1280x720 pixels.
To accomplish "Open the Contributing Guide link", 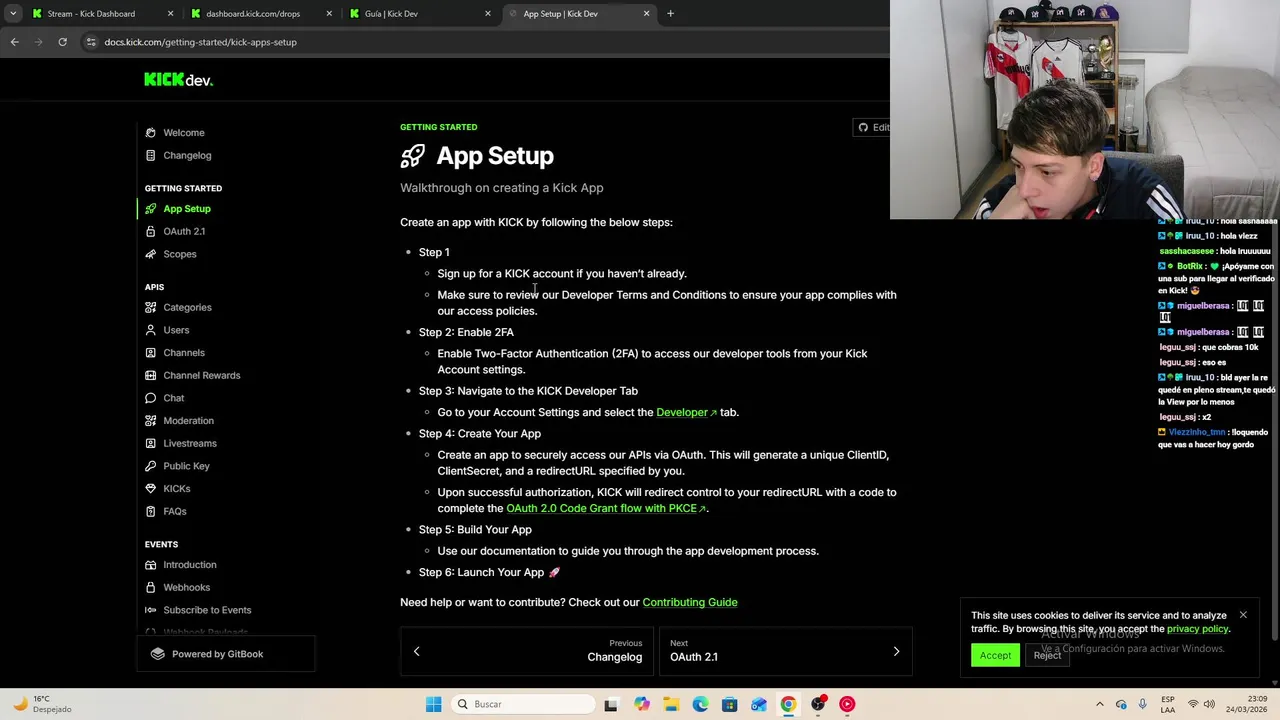I will (690, 602).
